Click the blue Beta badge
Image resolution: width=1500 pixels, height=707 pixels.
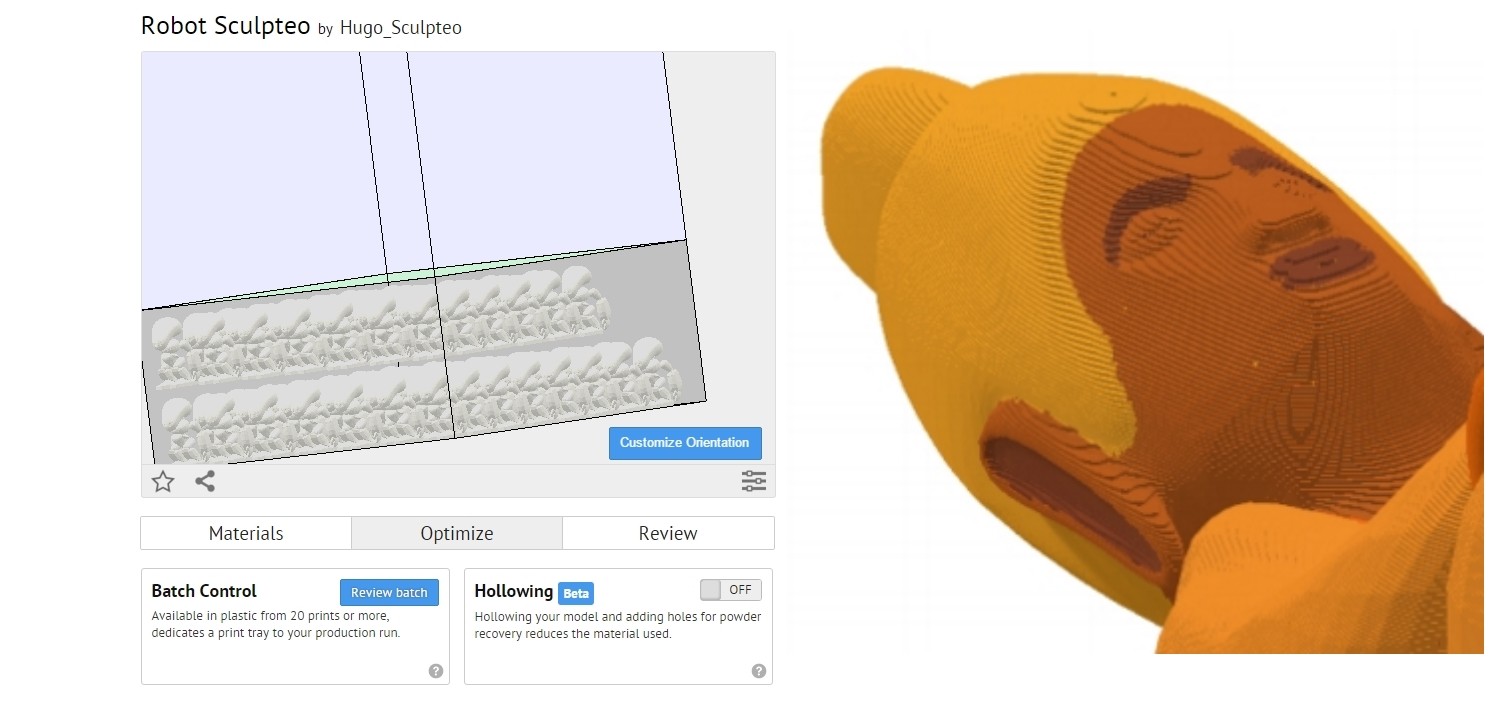click(575, 593)
